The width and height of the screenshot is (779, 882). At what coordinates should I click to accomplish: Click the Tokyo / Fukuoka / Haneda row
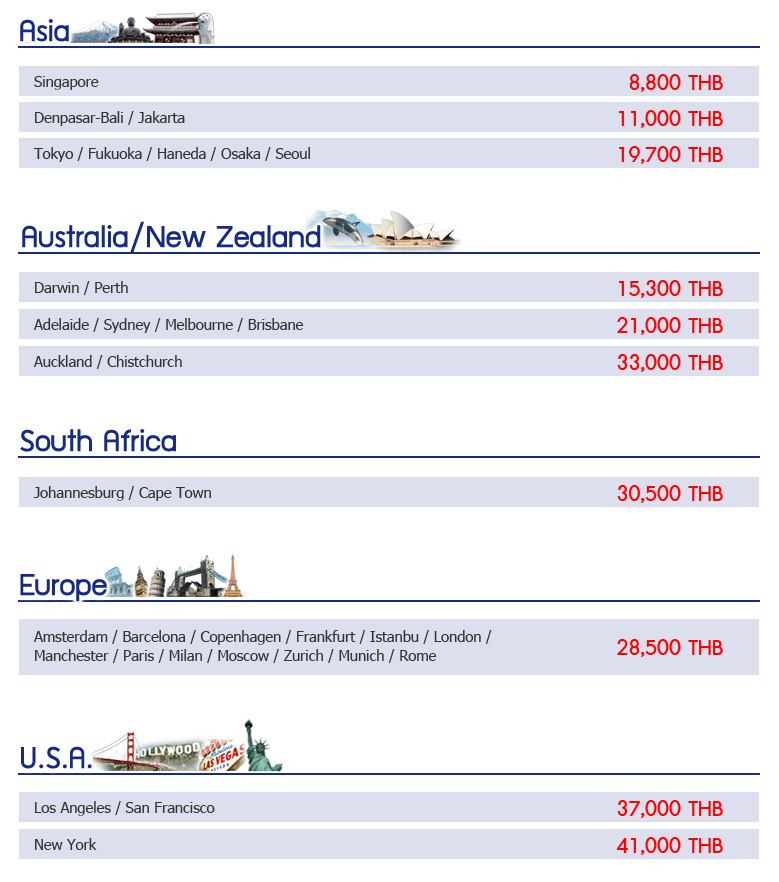[388, 154]
